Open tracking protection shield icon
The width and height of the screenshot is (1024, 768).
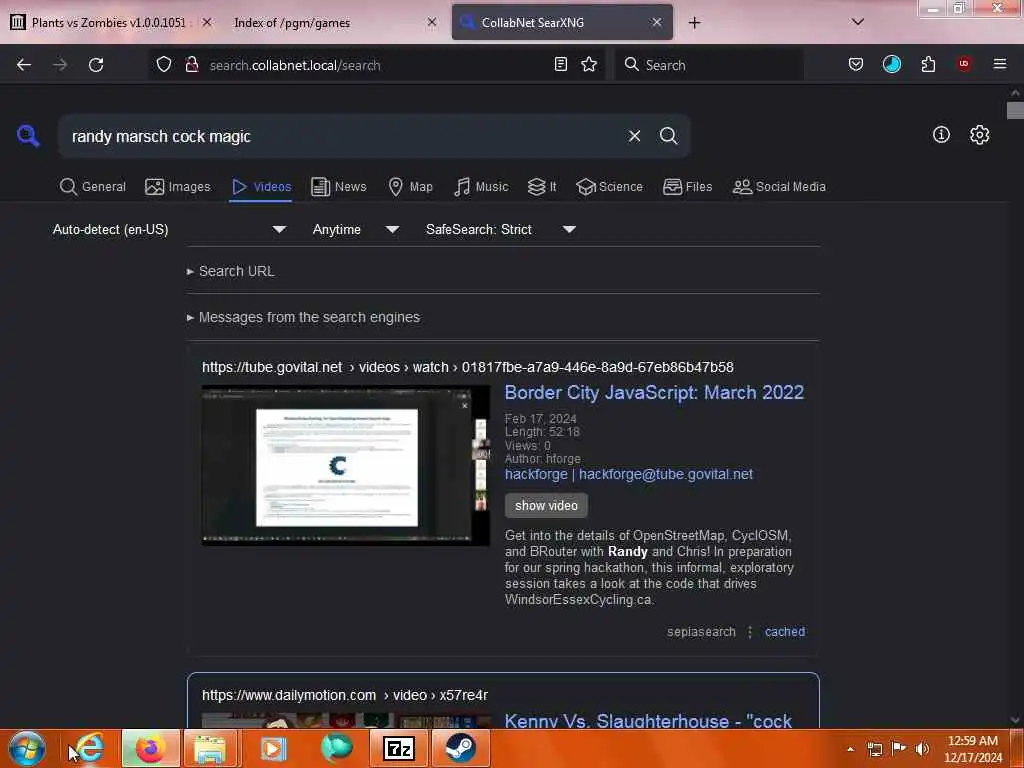(x=164, y=65)
